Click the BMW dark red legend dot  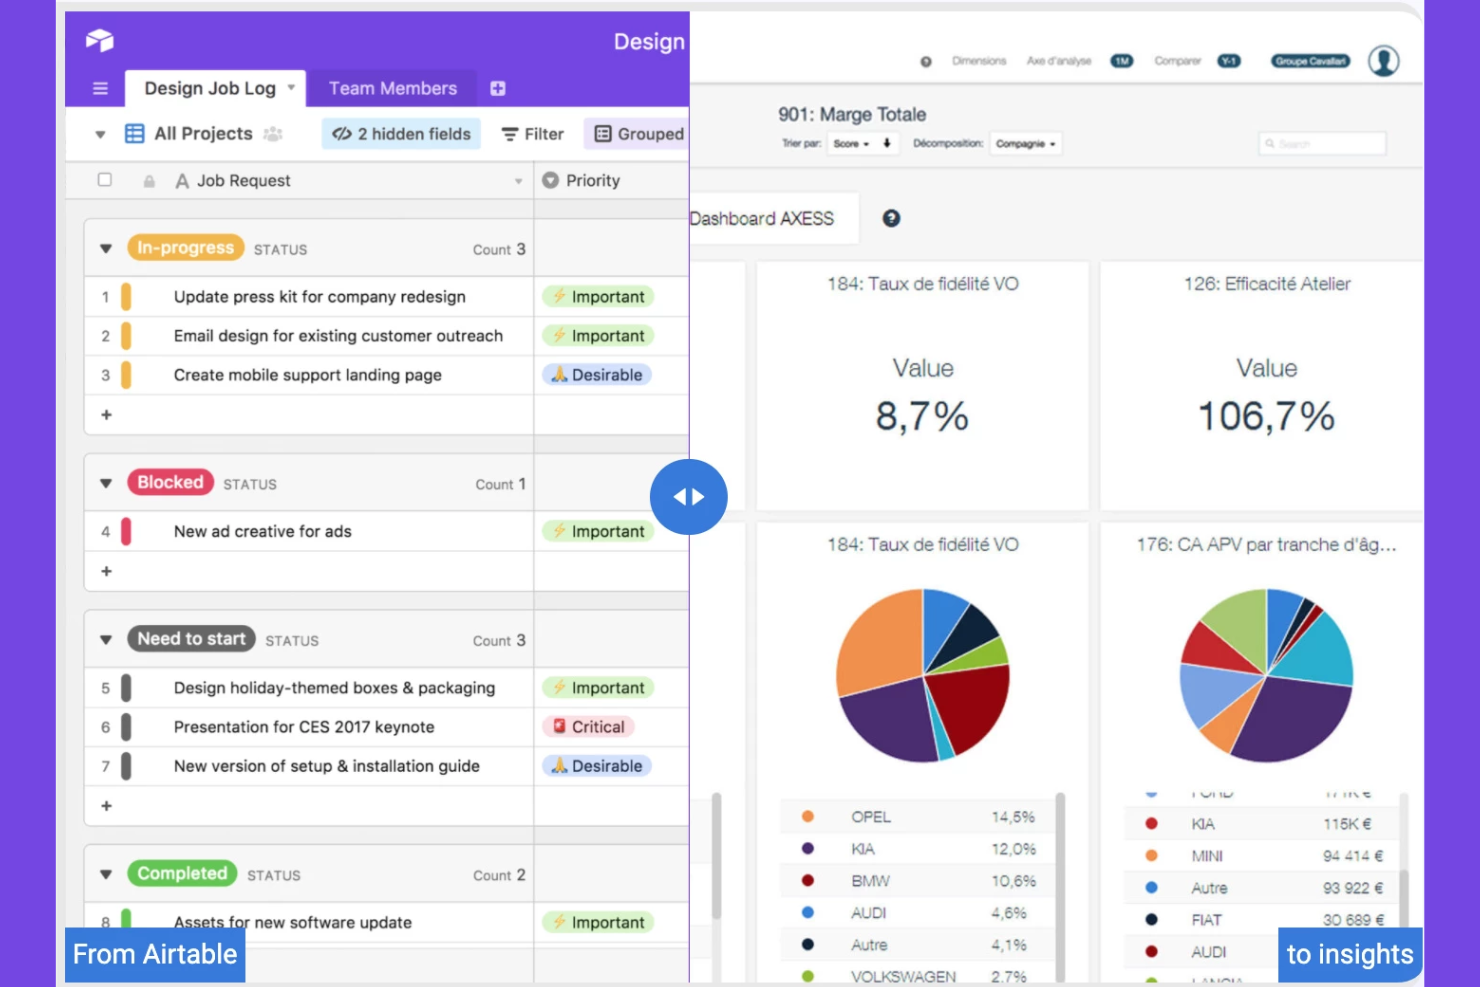click(807, 880)
